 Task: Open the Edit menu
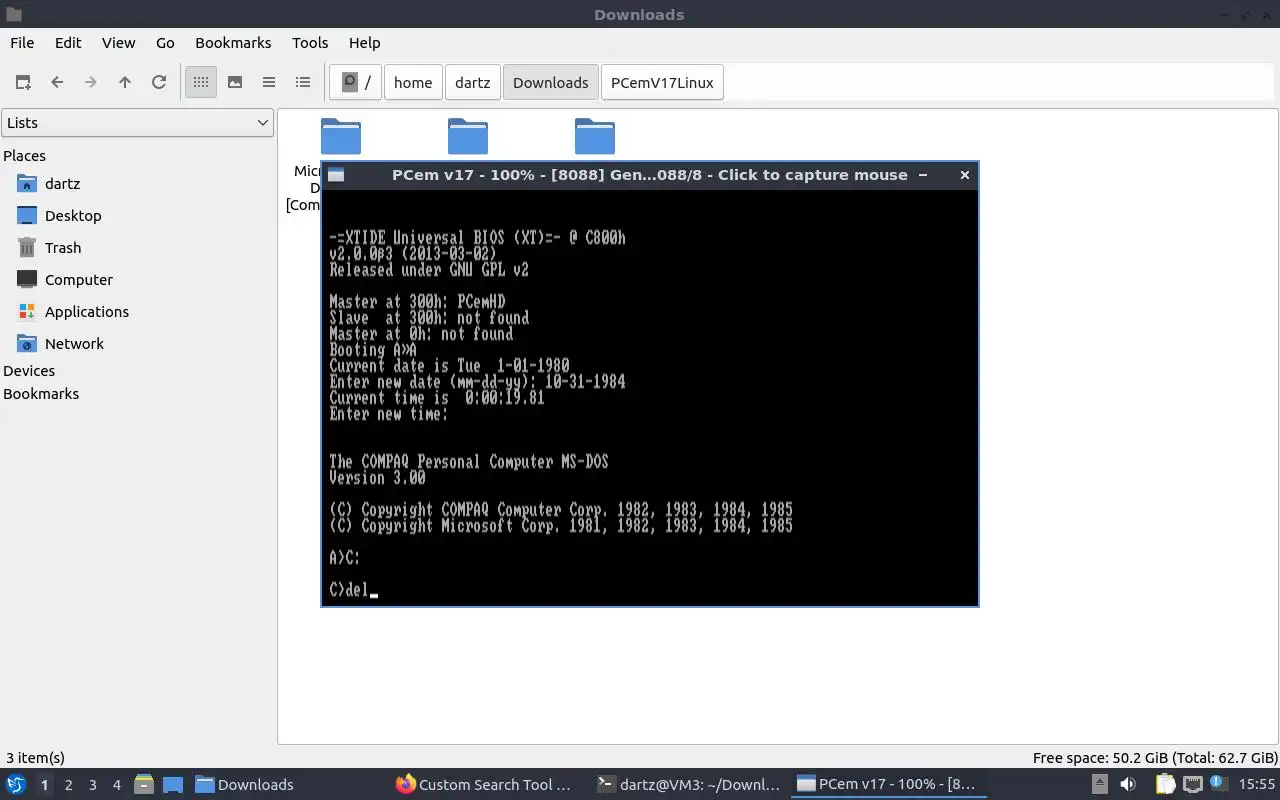pyautogui.click(x=68, y=42)
